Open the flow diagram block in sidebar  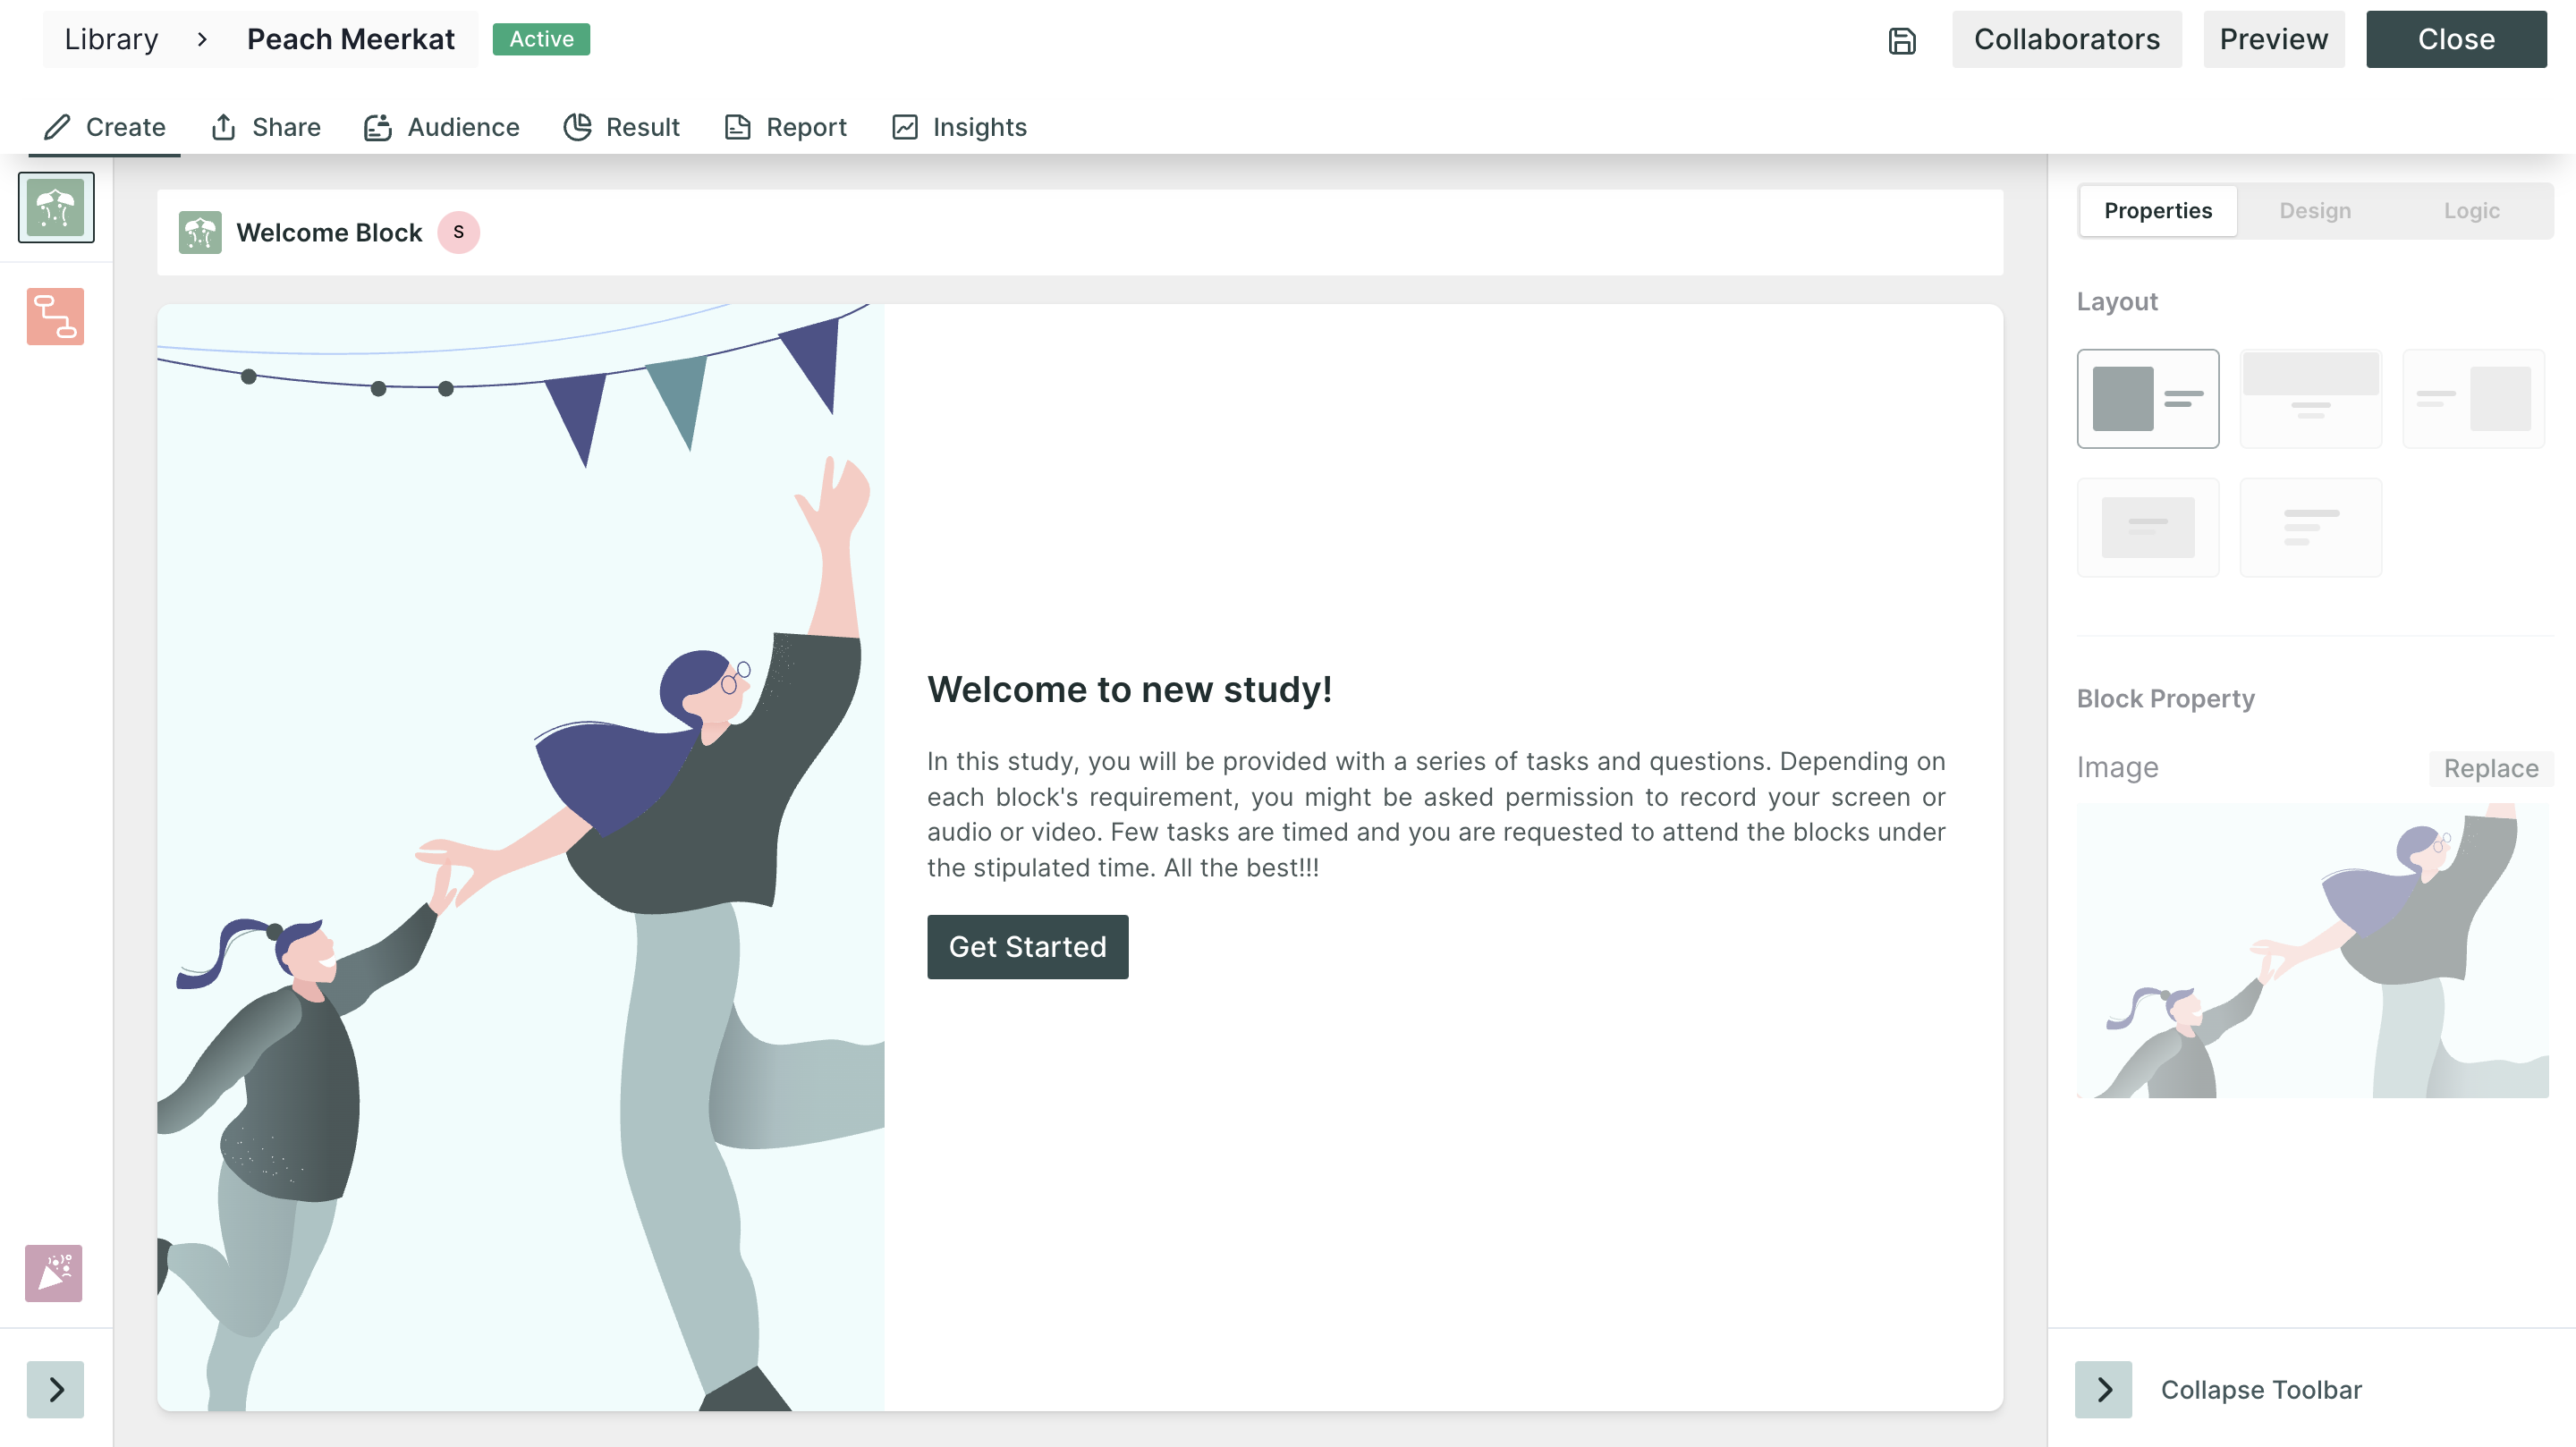[x=55, y=316]
